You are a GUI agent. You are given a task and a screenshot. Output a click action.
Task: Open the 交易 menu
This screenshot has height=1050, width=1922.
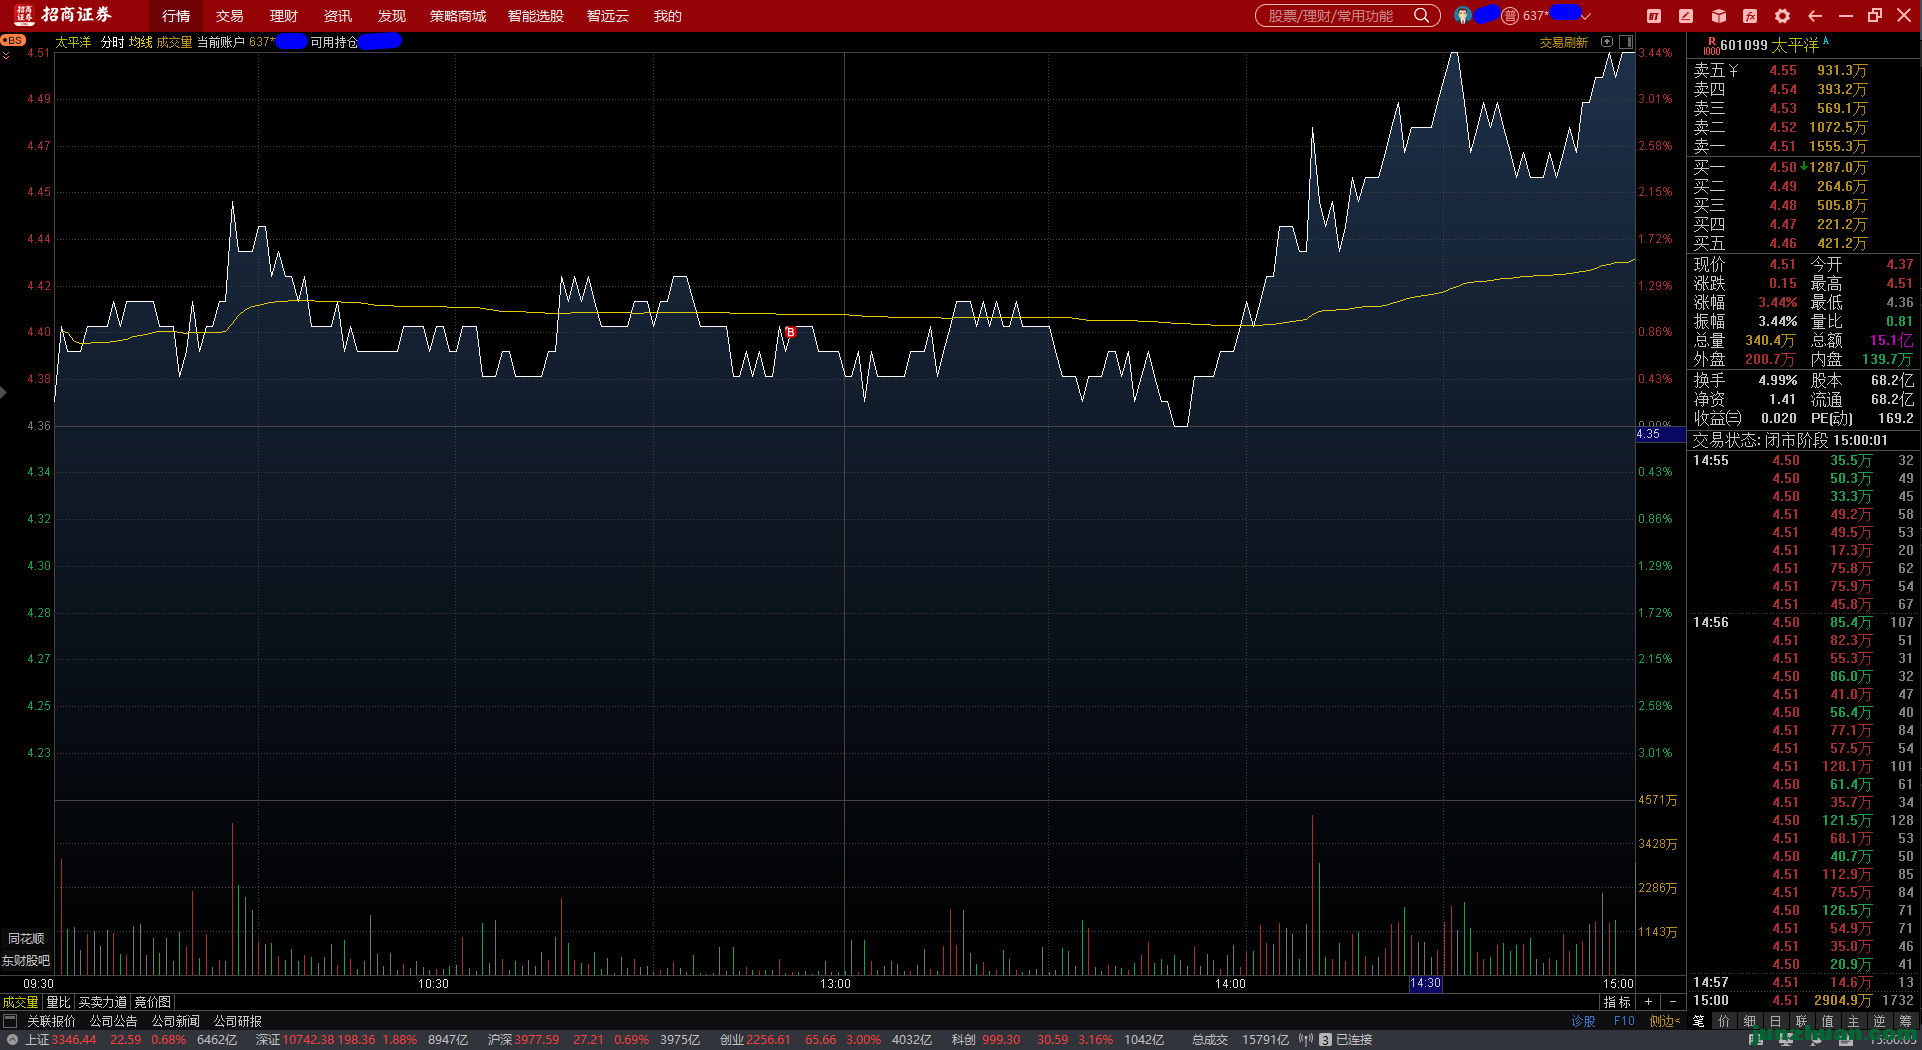click(230, 16)
